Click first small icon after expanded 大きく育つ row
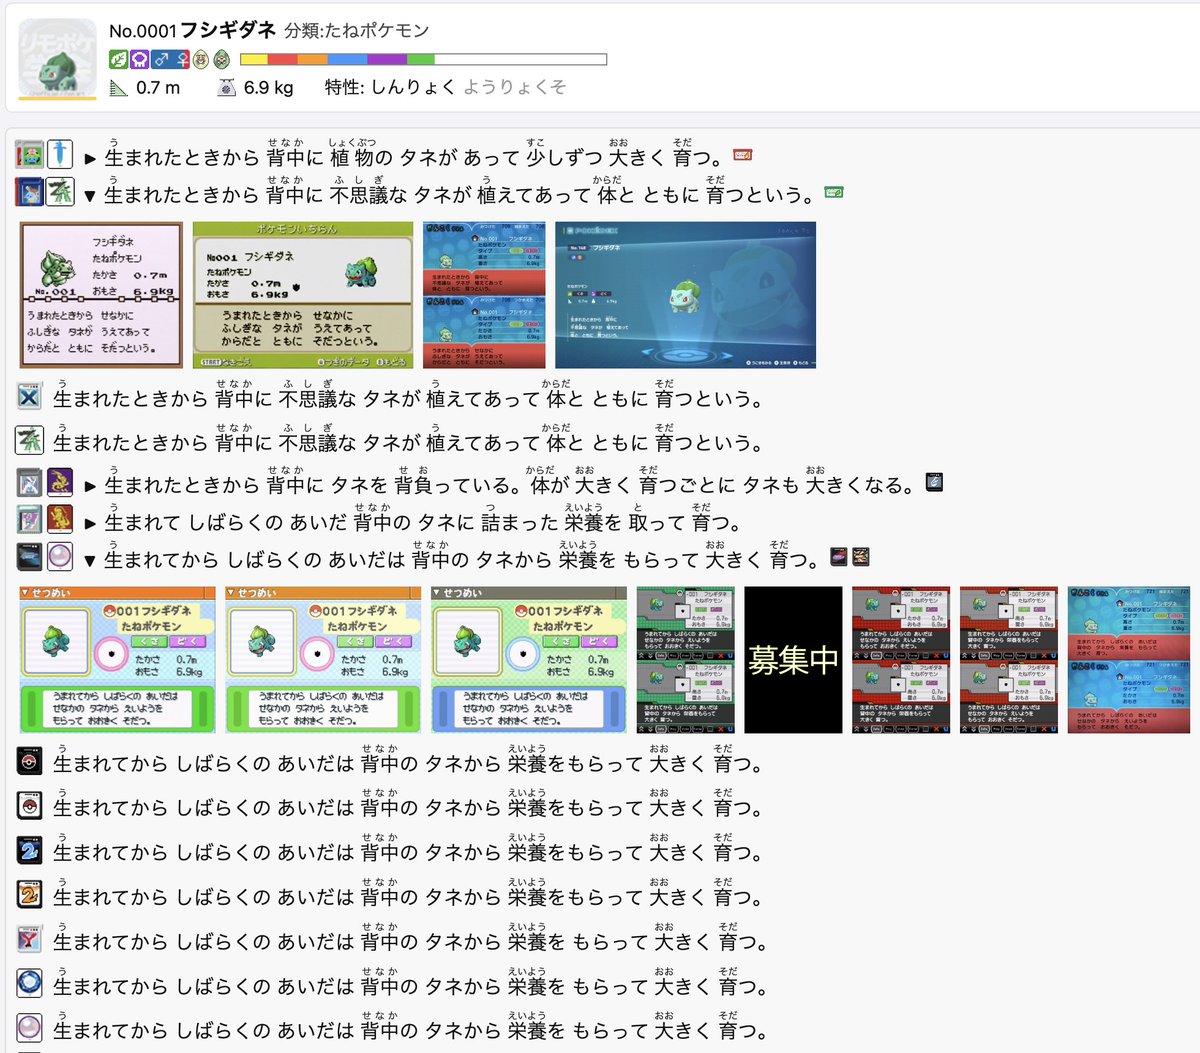Viewport: 1200px width, 1053px height. pyautogui.click(x=839, y=557)
